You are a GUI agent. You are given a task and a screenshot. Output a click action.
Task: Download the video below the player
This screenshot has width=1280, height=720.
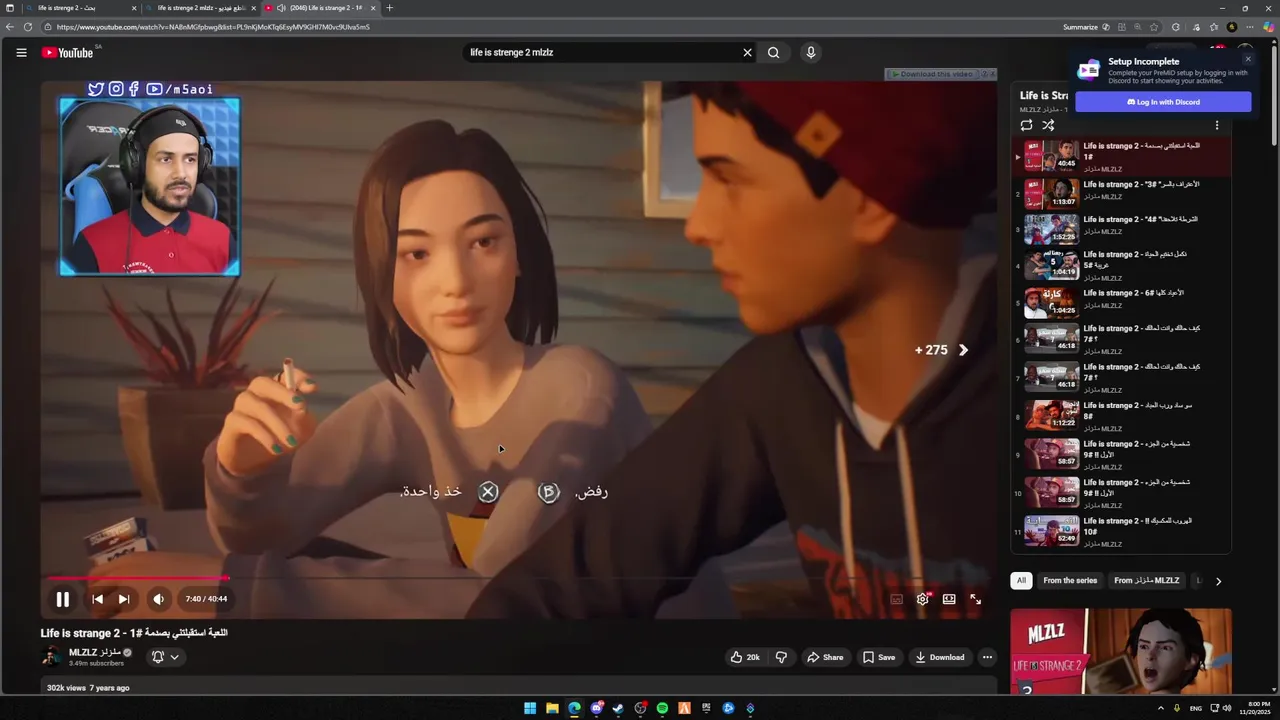point(940,657)
